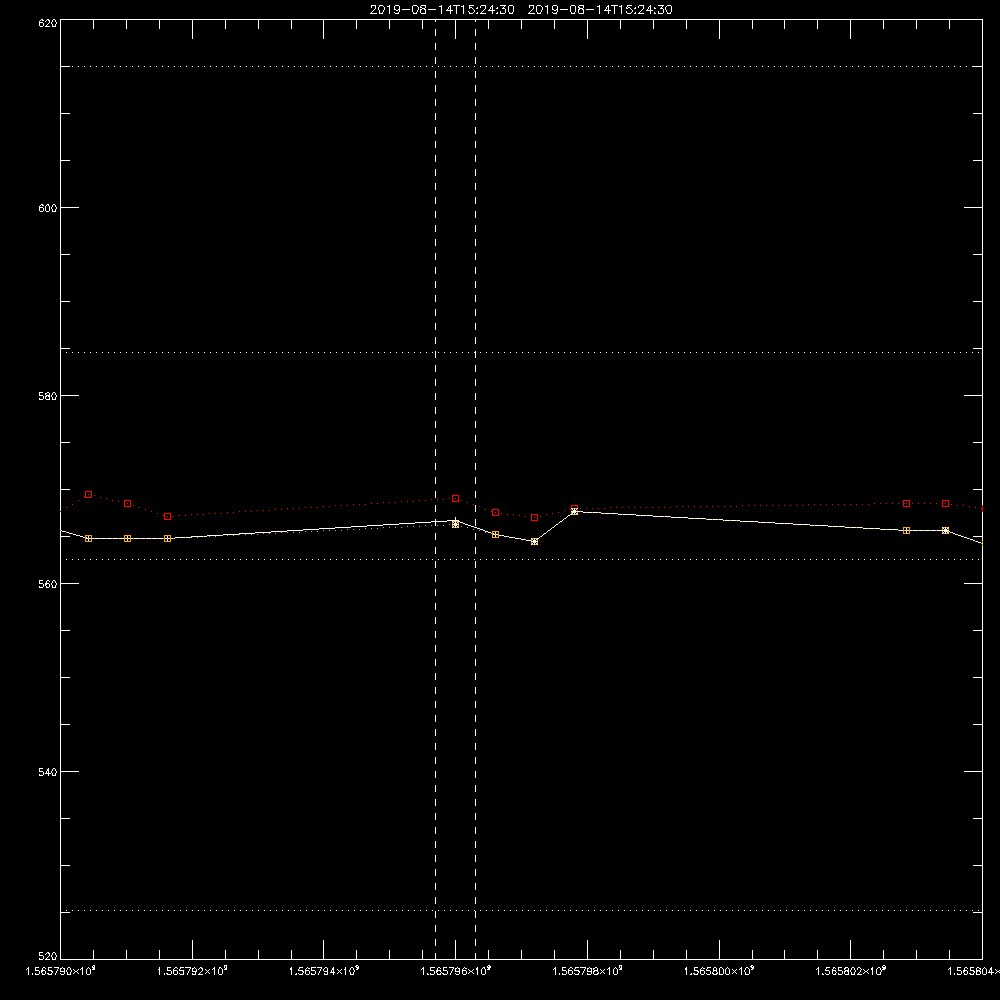1000x1000 pixels.
Task: Select the rightmost red square data marker
Action: coord(946,504)
